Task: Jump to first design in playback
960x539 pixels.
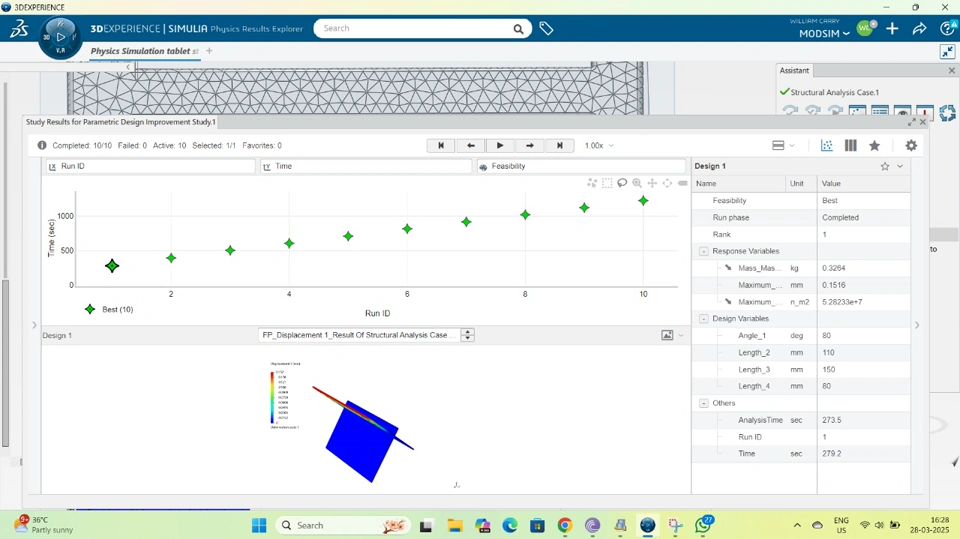Action: coord(441,145)
